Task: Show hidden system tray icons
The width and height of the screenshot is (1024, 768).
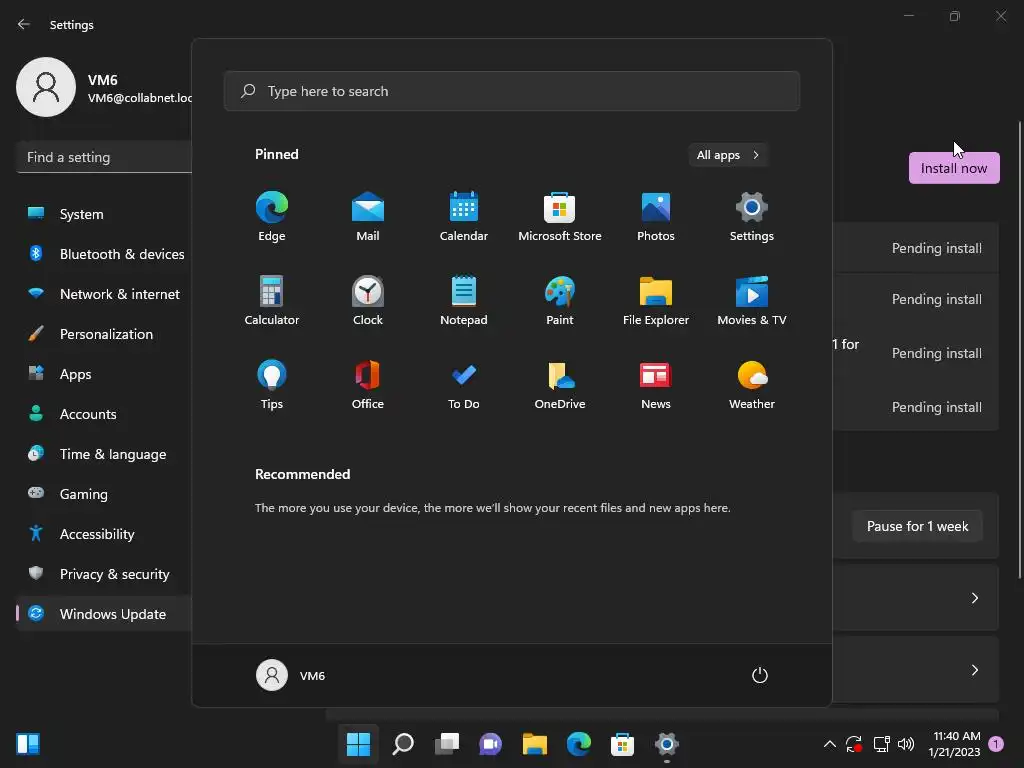Action: [829, 744]
